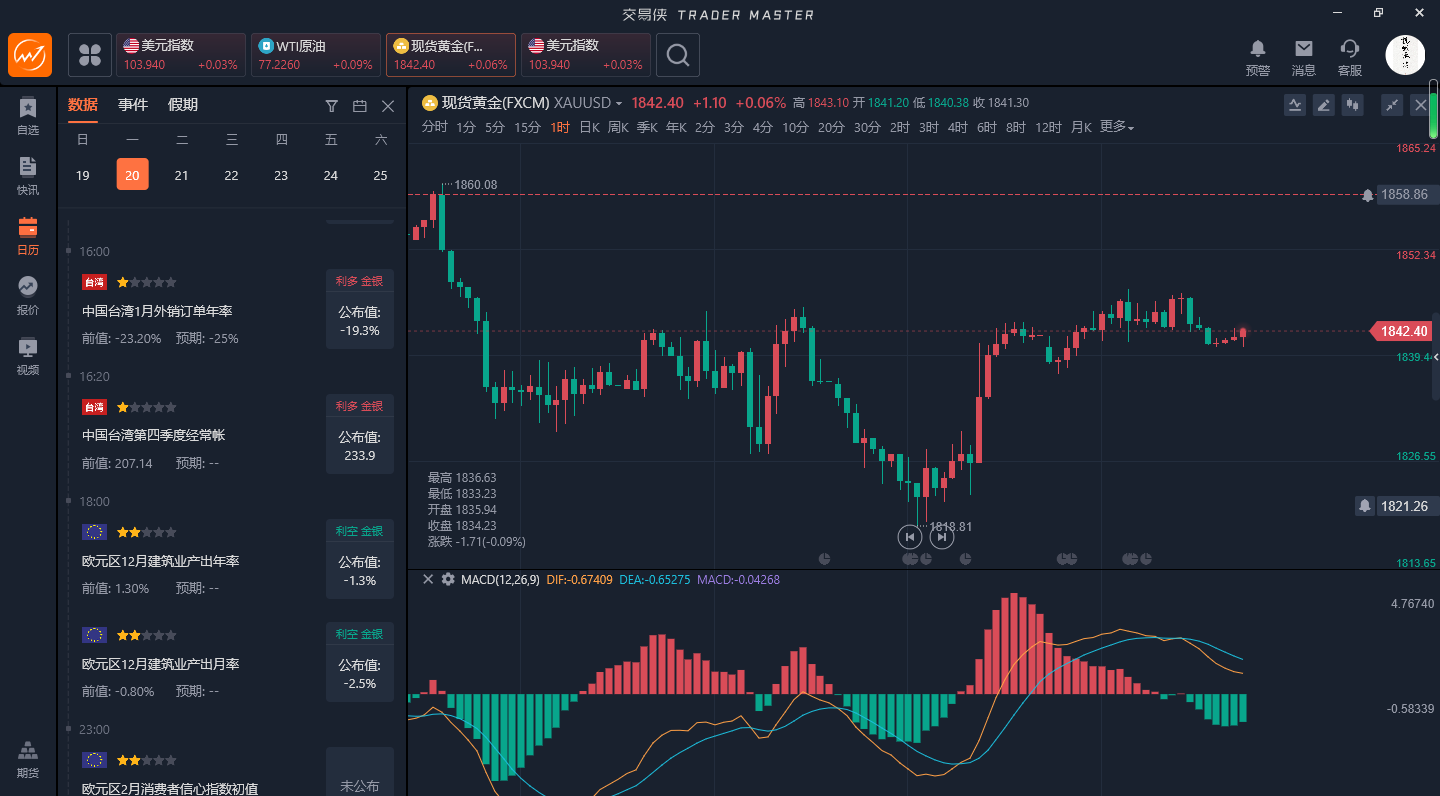
Task: Open the four-leaf layout menu icon
Action: [x=90, y=55]
